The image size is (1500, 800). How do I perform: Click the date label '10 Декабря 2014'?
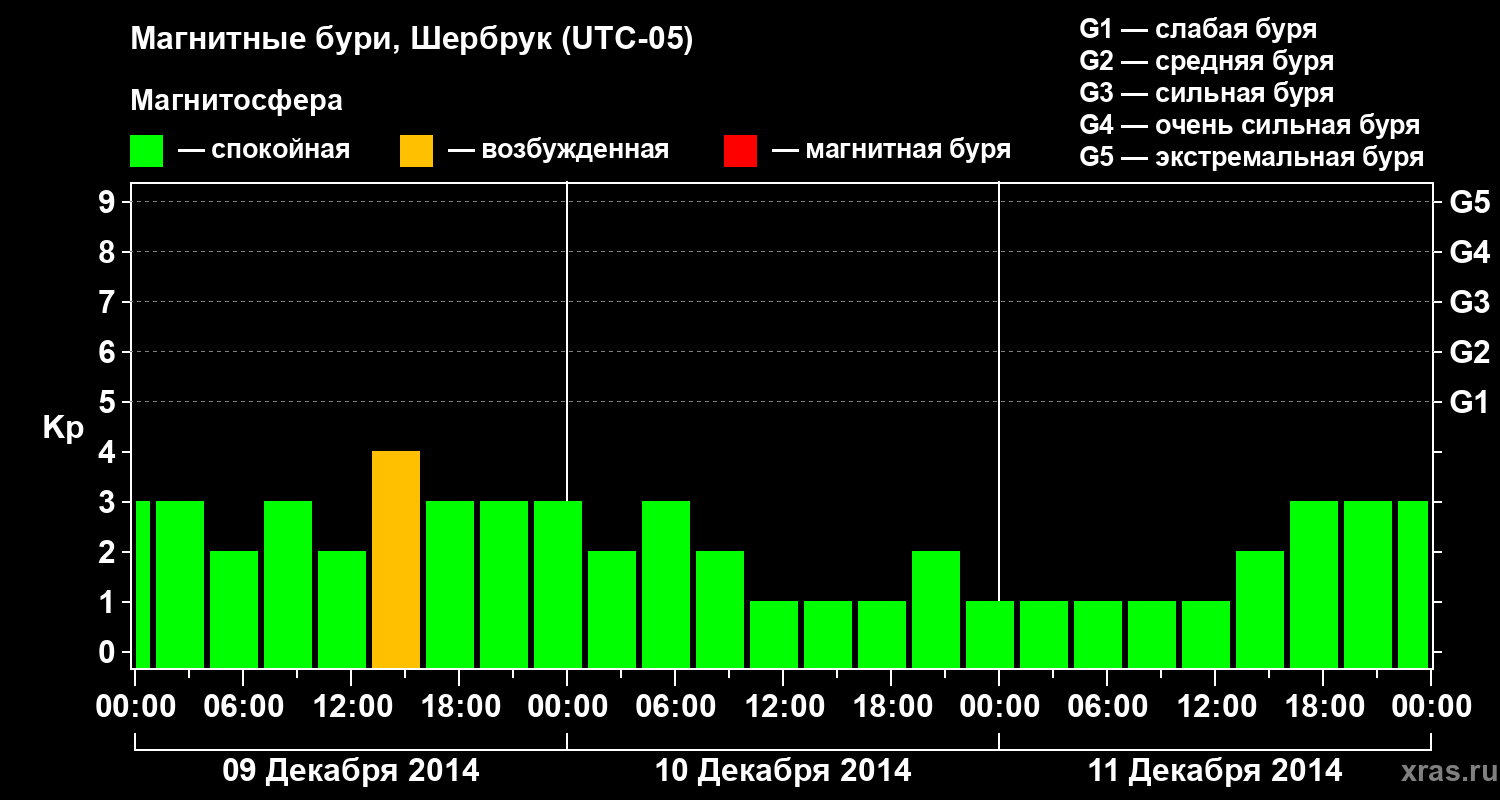click(783, 771)
